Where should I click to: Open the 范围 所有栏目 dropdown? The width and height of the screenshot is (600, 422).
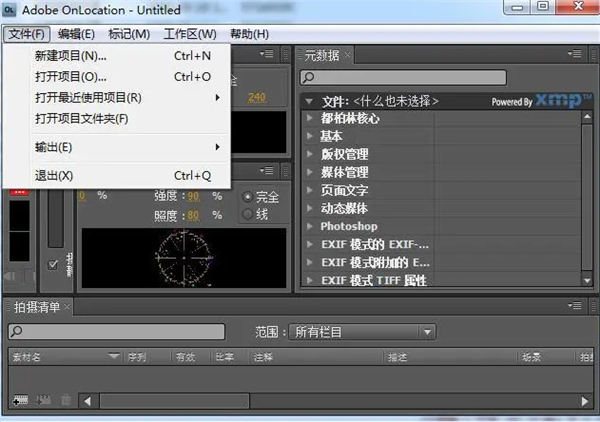point(363,331)
